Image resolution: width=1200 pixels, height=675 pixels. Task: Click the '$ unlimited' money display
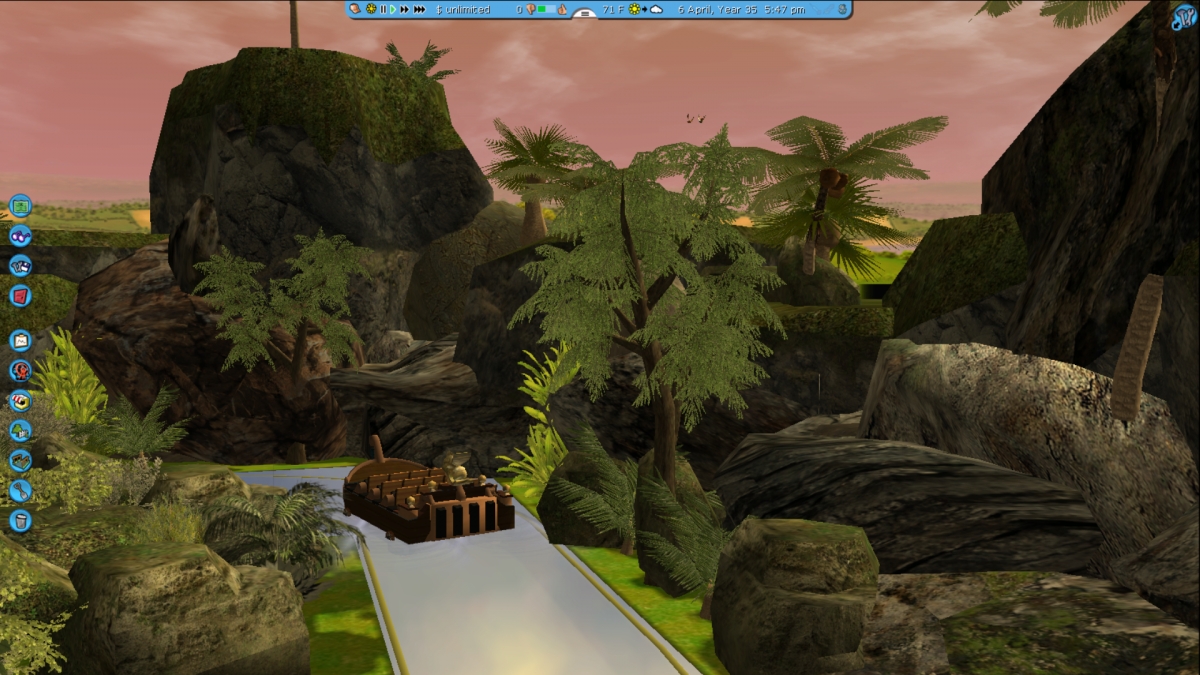pos(463,9)
